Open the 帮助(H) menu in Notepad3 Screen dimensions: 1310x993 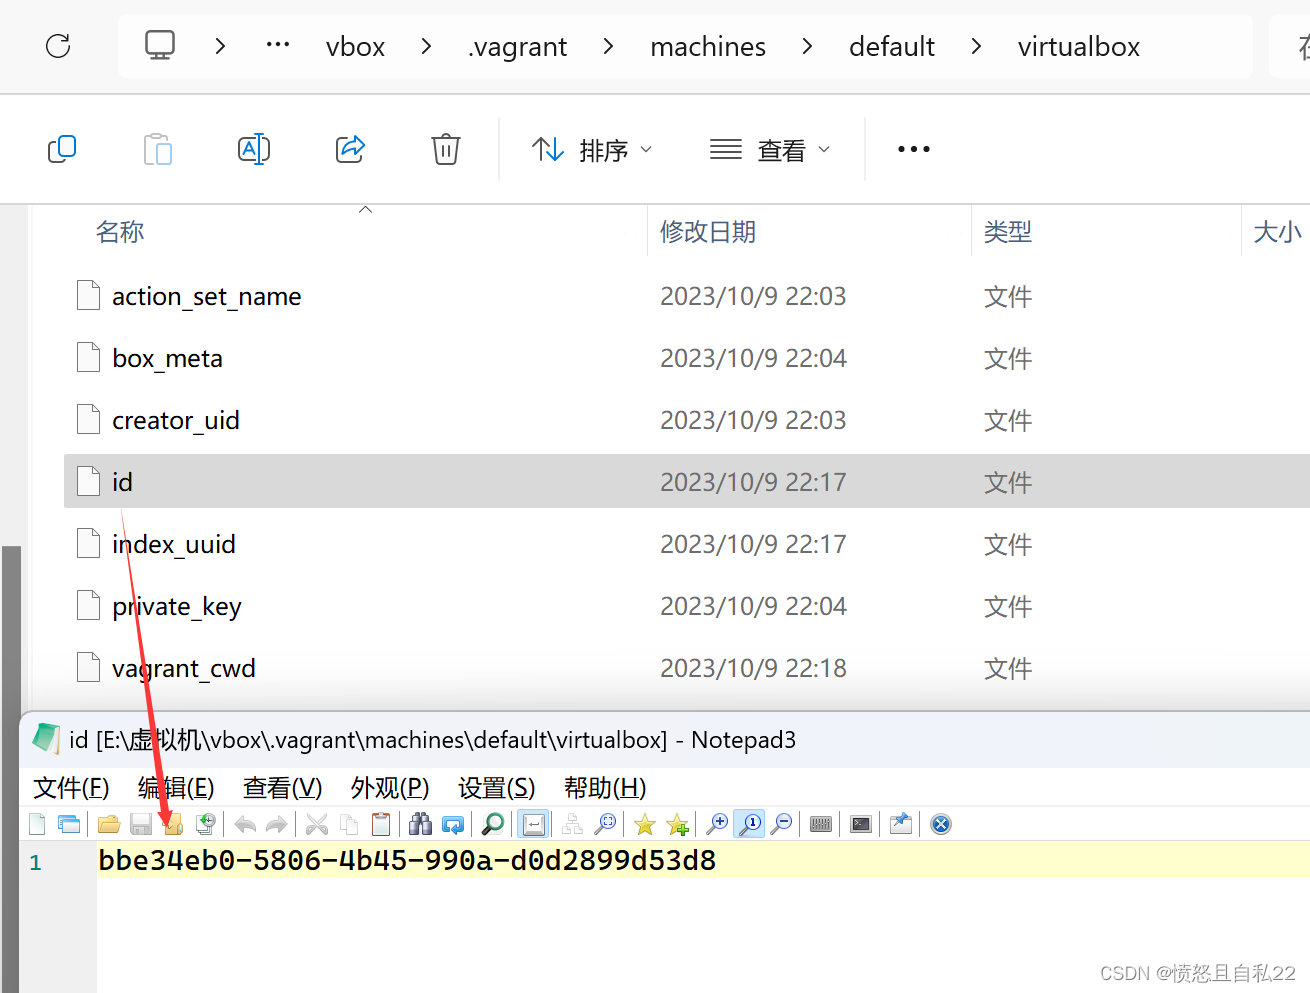point(605,788)
